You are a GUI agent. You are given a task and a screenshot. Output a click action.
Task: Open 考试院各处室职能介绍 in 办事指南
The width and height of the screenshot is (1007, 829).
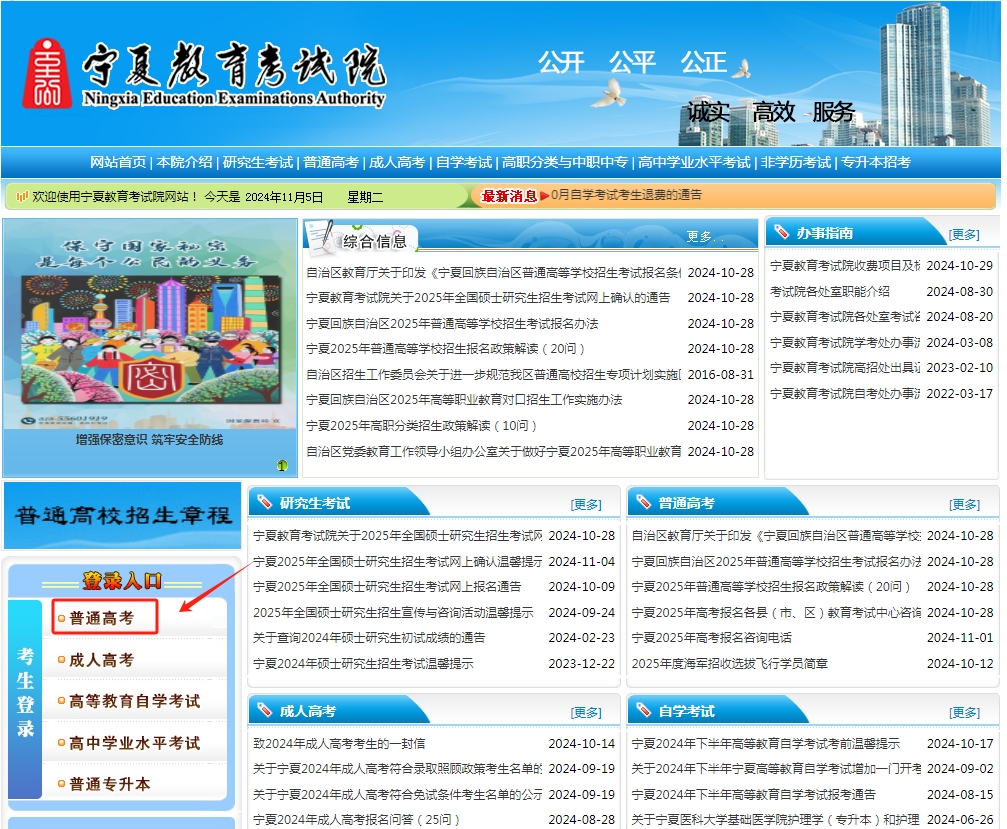point(830,292)
